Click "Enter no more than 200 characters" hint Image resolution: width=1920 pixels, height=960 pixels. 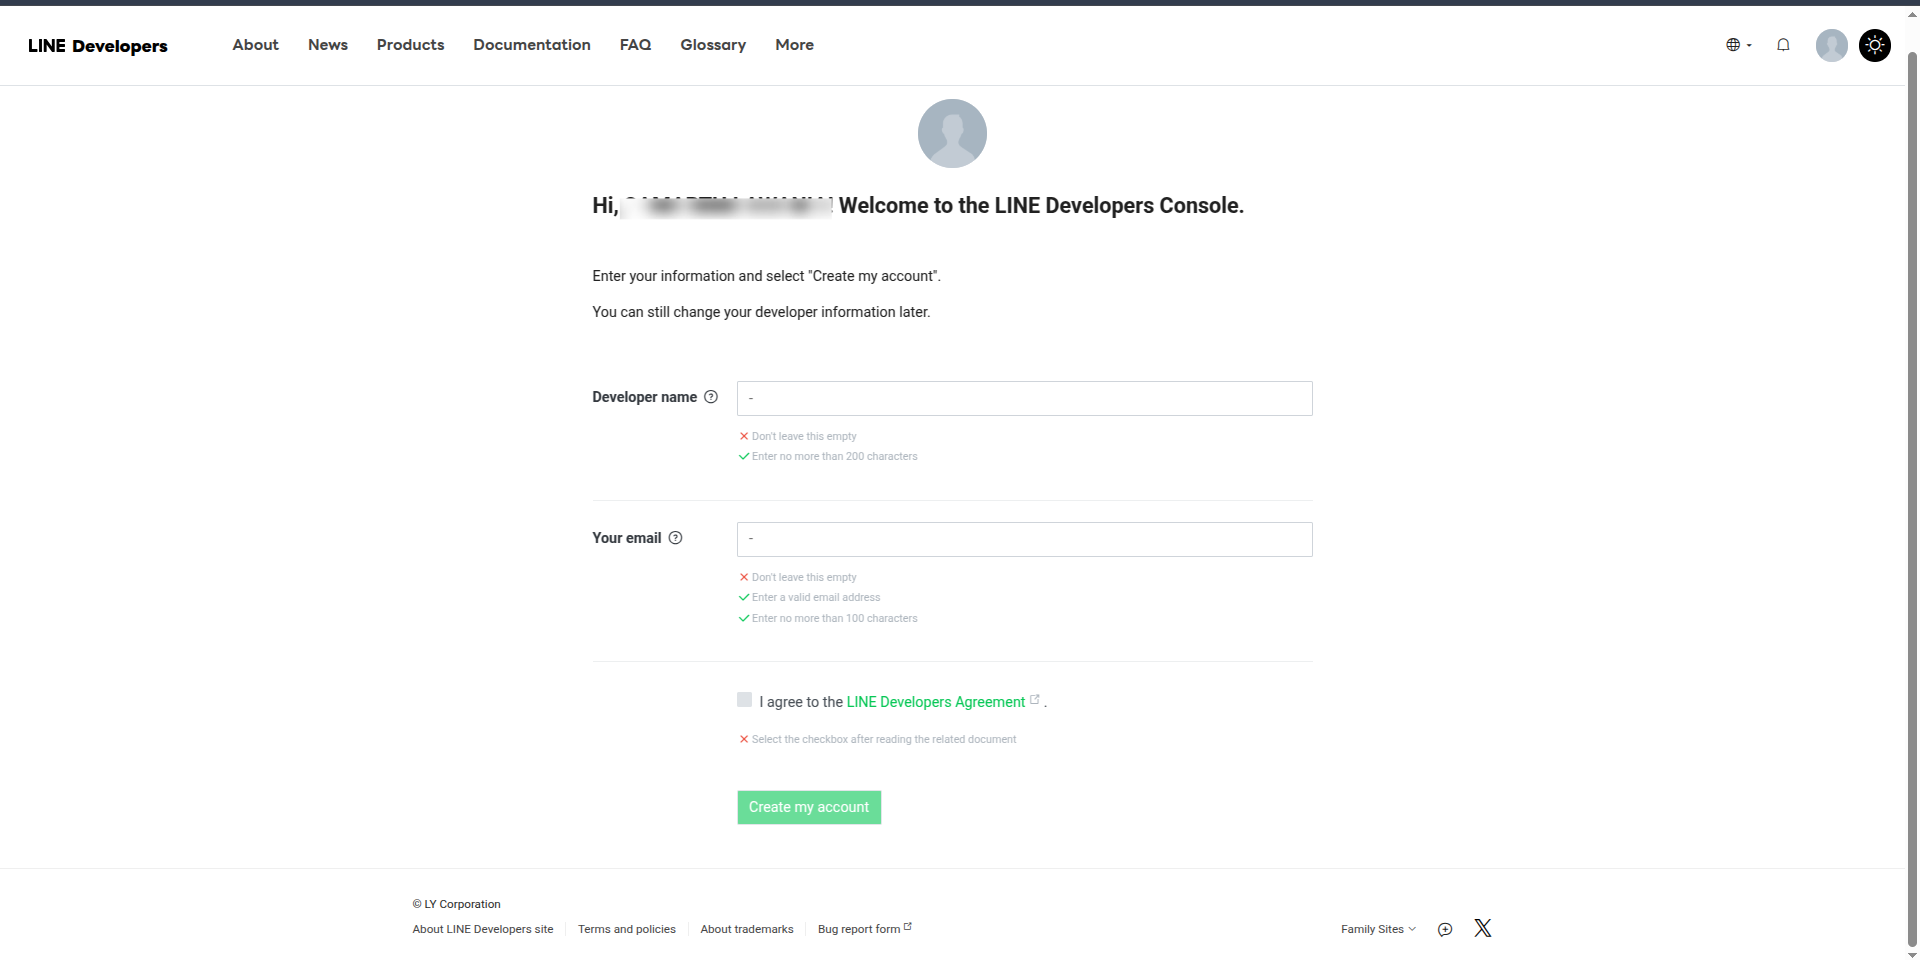(834, 456)
